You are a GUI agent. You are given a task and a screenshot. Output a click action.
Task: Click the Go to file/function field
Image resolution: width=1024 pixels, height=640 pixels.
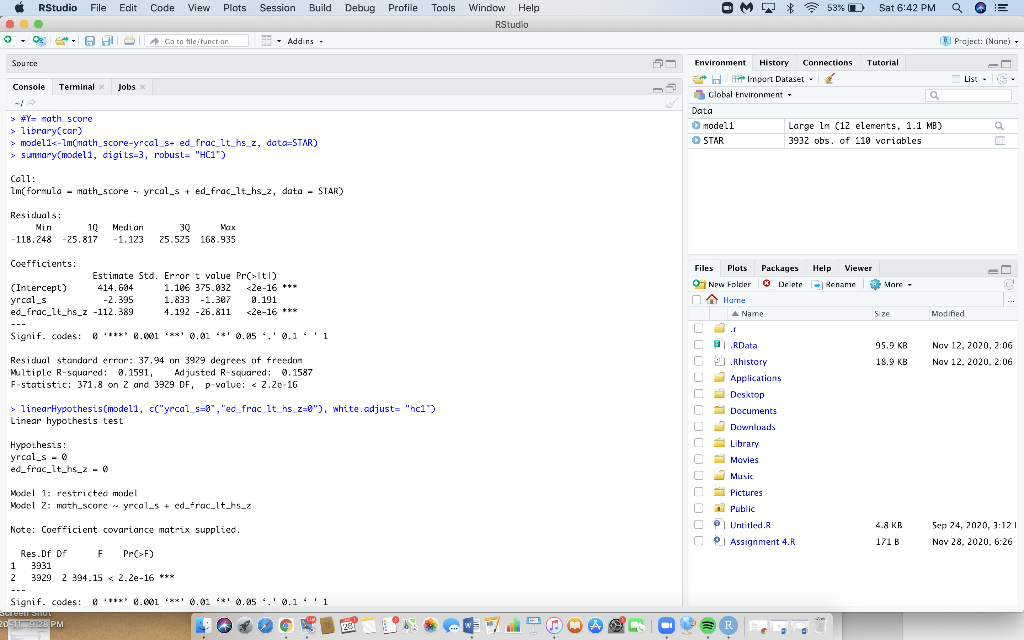click(x=195, y=41)
